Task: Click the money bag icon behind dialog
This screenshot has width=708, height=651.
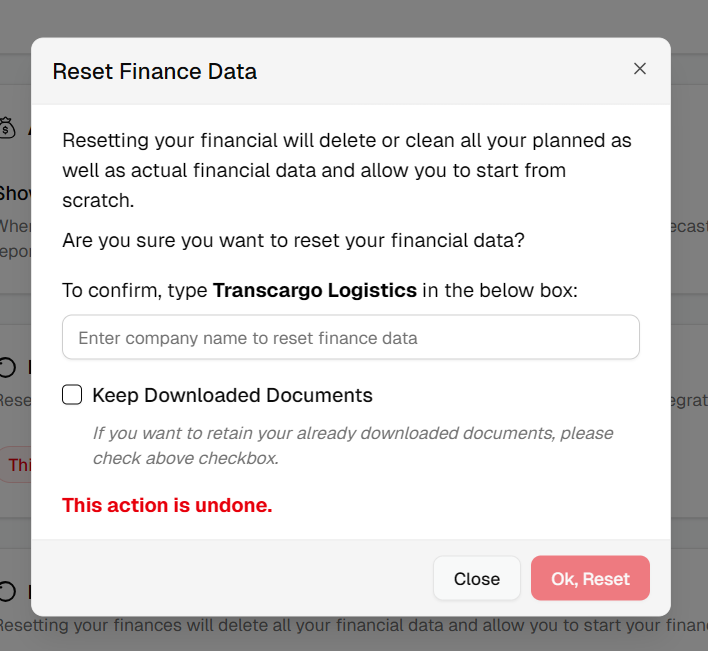Action: click(7, 127)
